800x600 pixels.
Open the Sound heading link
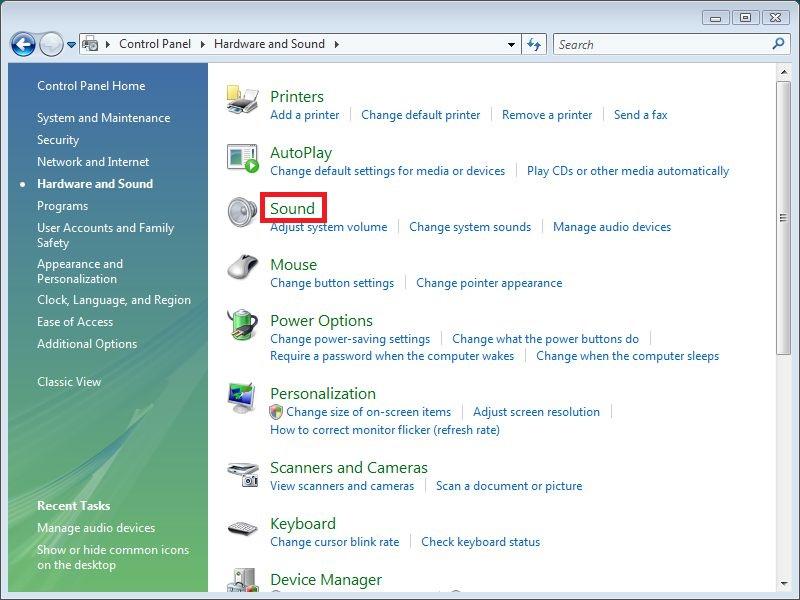click(292, 209)
